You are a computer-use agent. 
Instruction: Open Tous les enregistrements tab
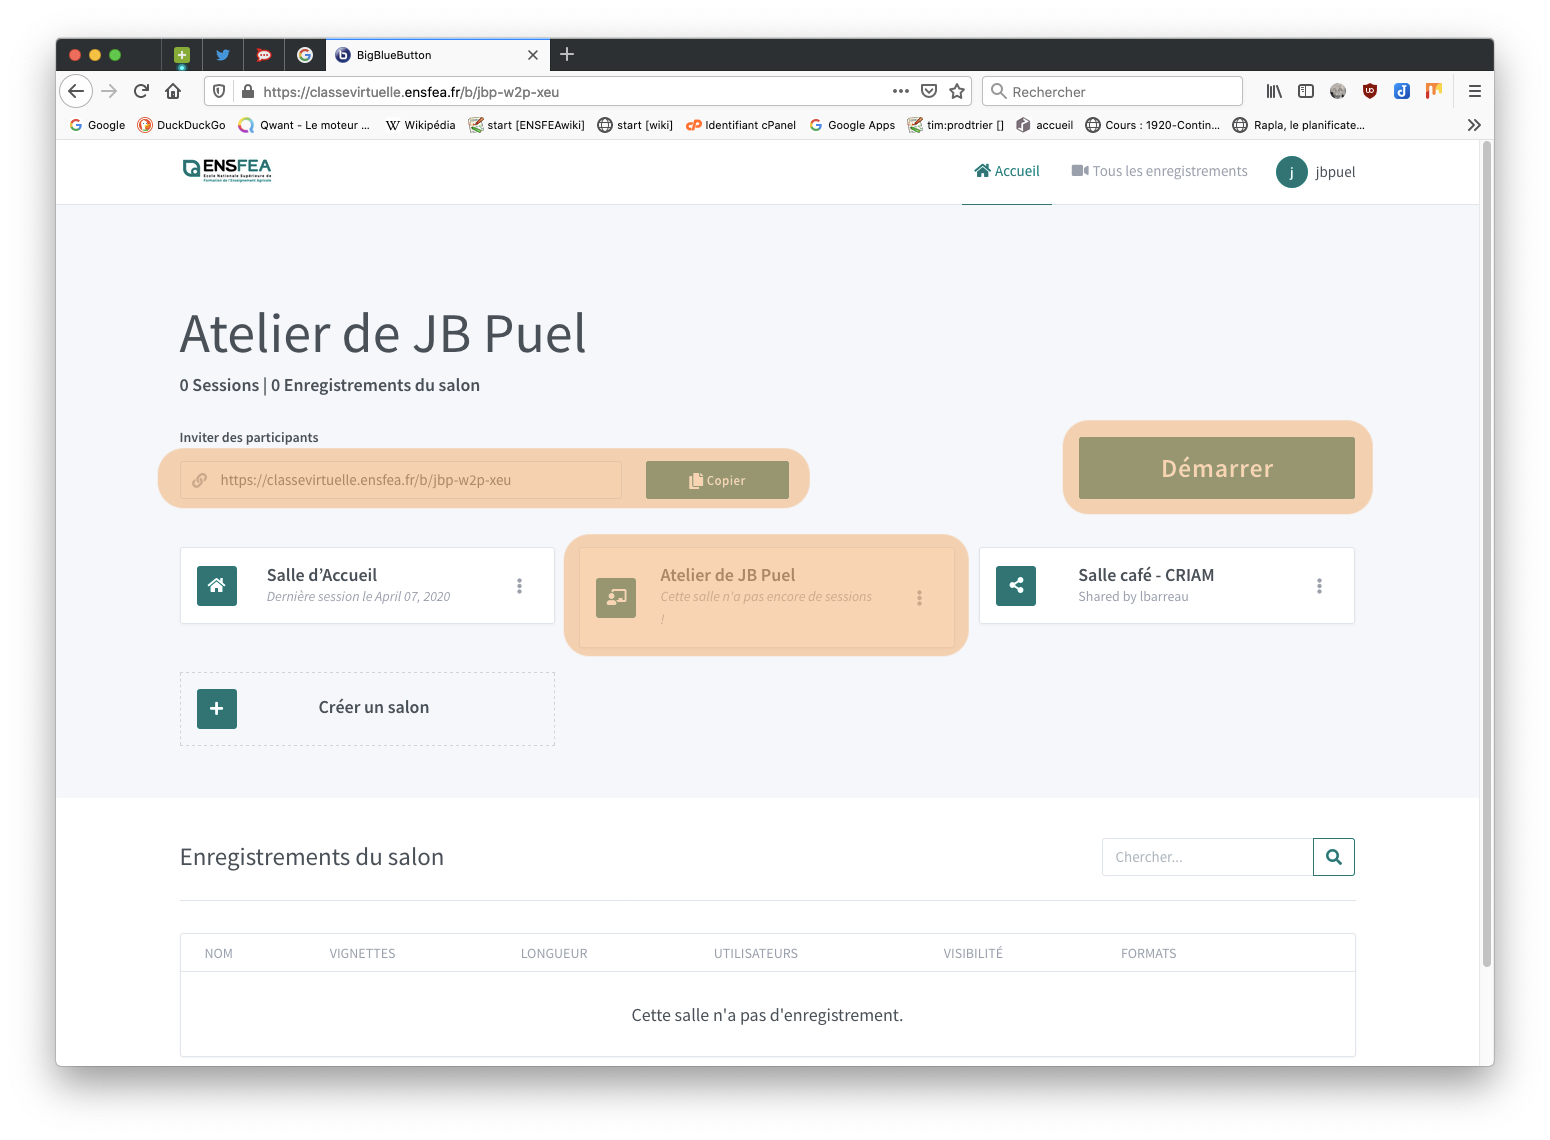click(1160, 171)
